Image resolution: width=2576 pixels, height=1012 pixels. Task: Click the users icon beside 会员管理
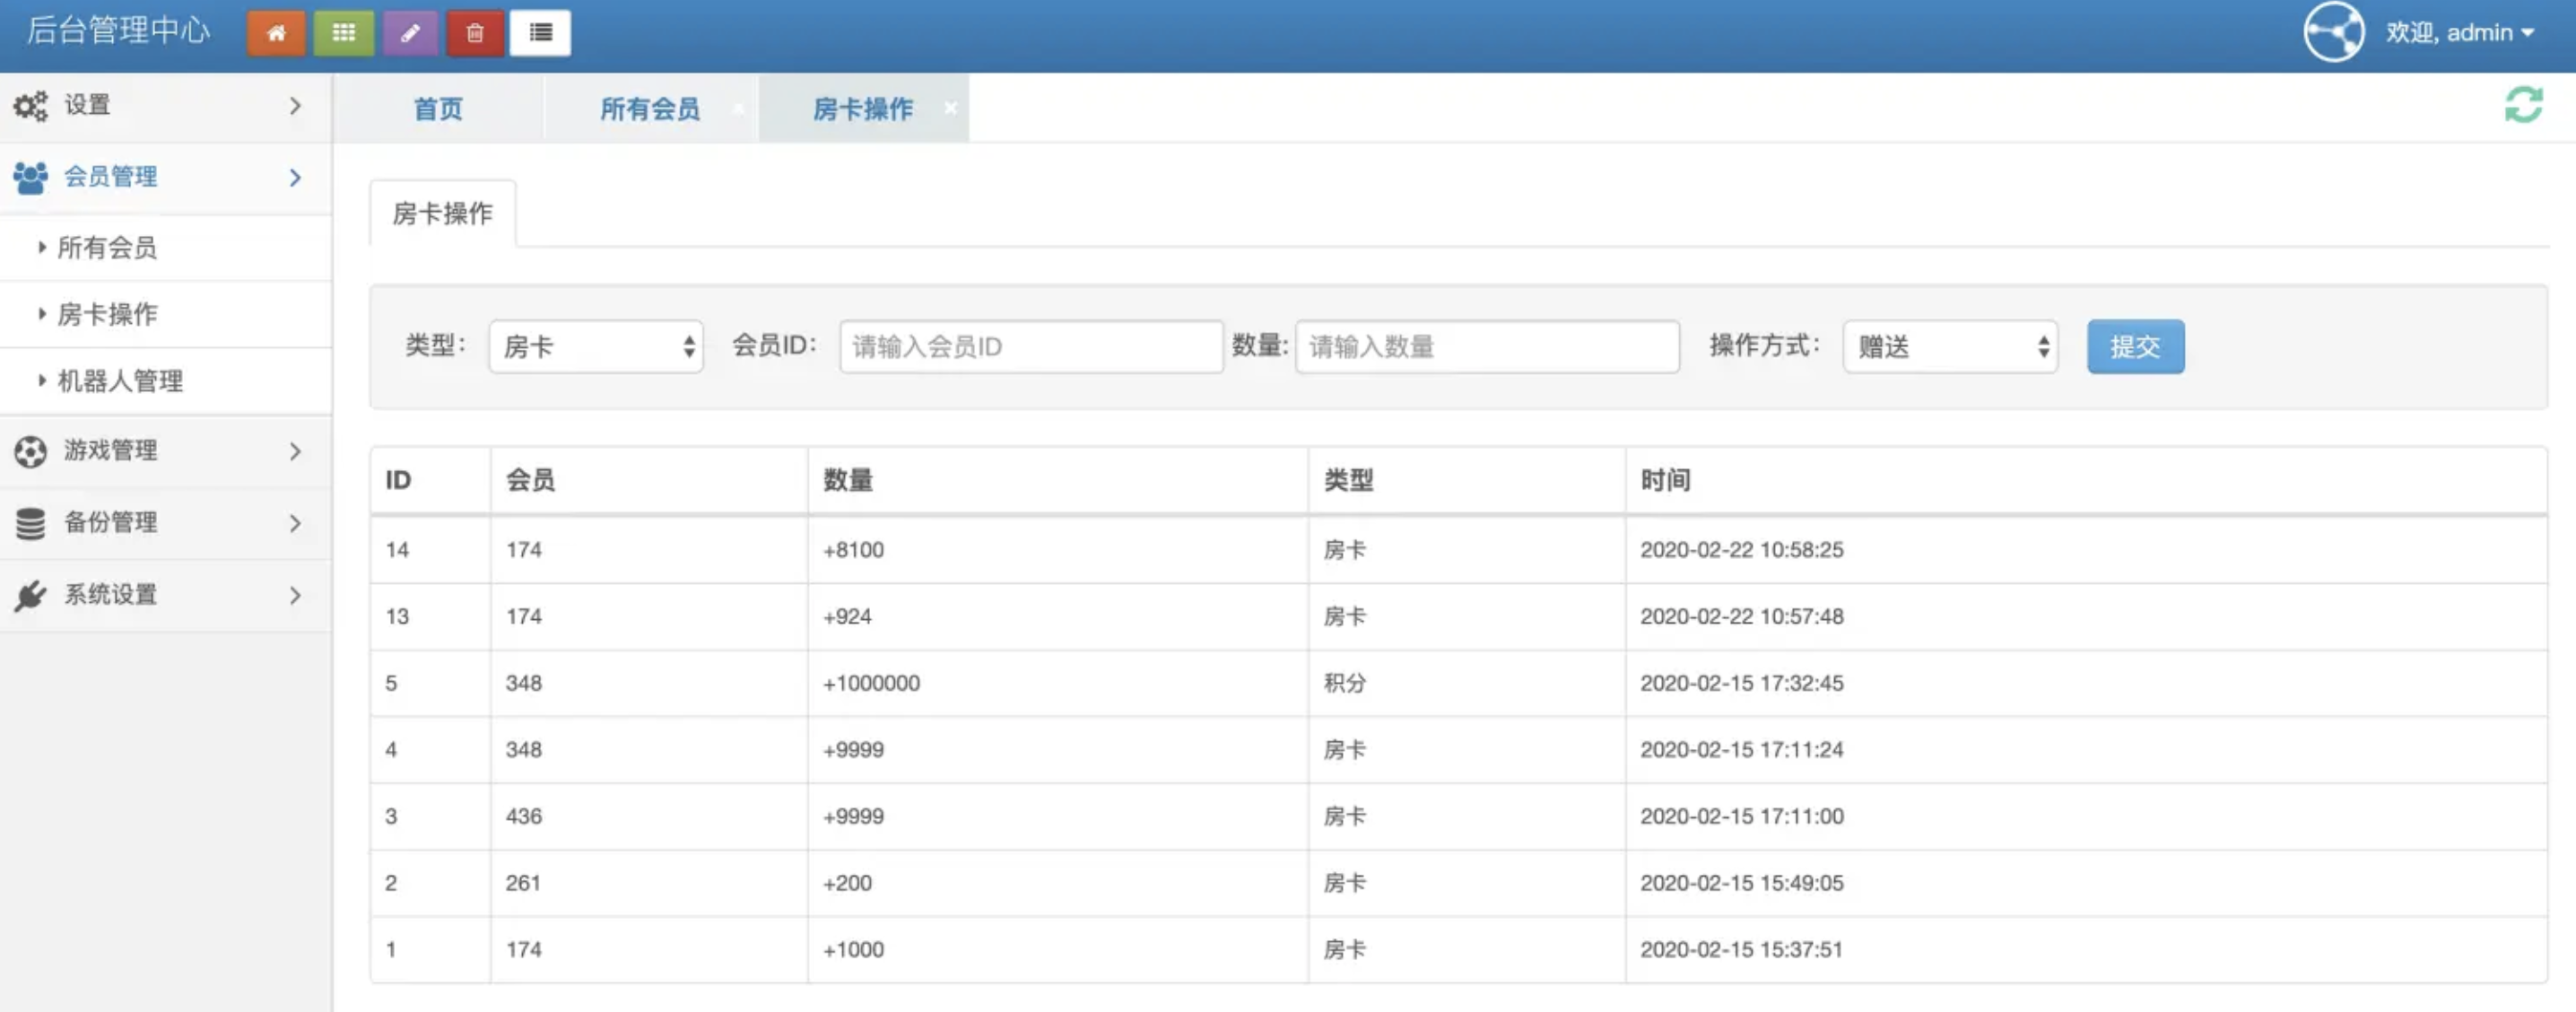(x=30, y=178)
